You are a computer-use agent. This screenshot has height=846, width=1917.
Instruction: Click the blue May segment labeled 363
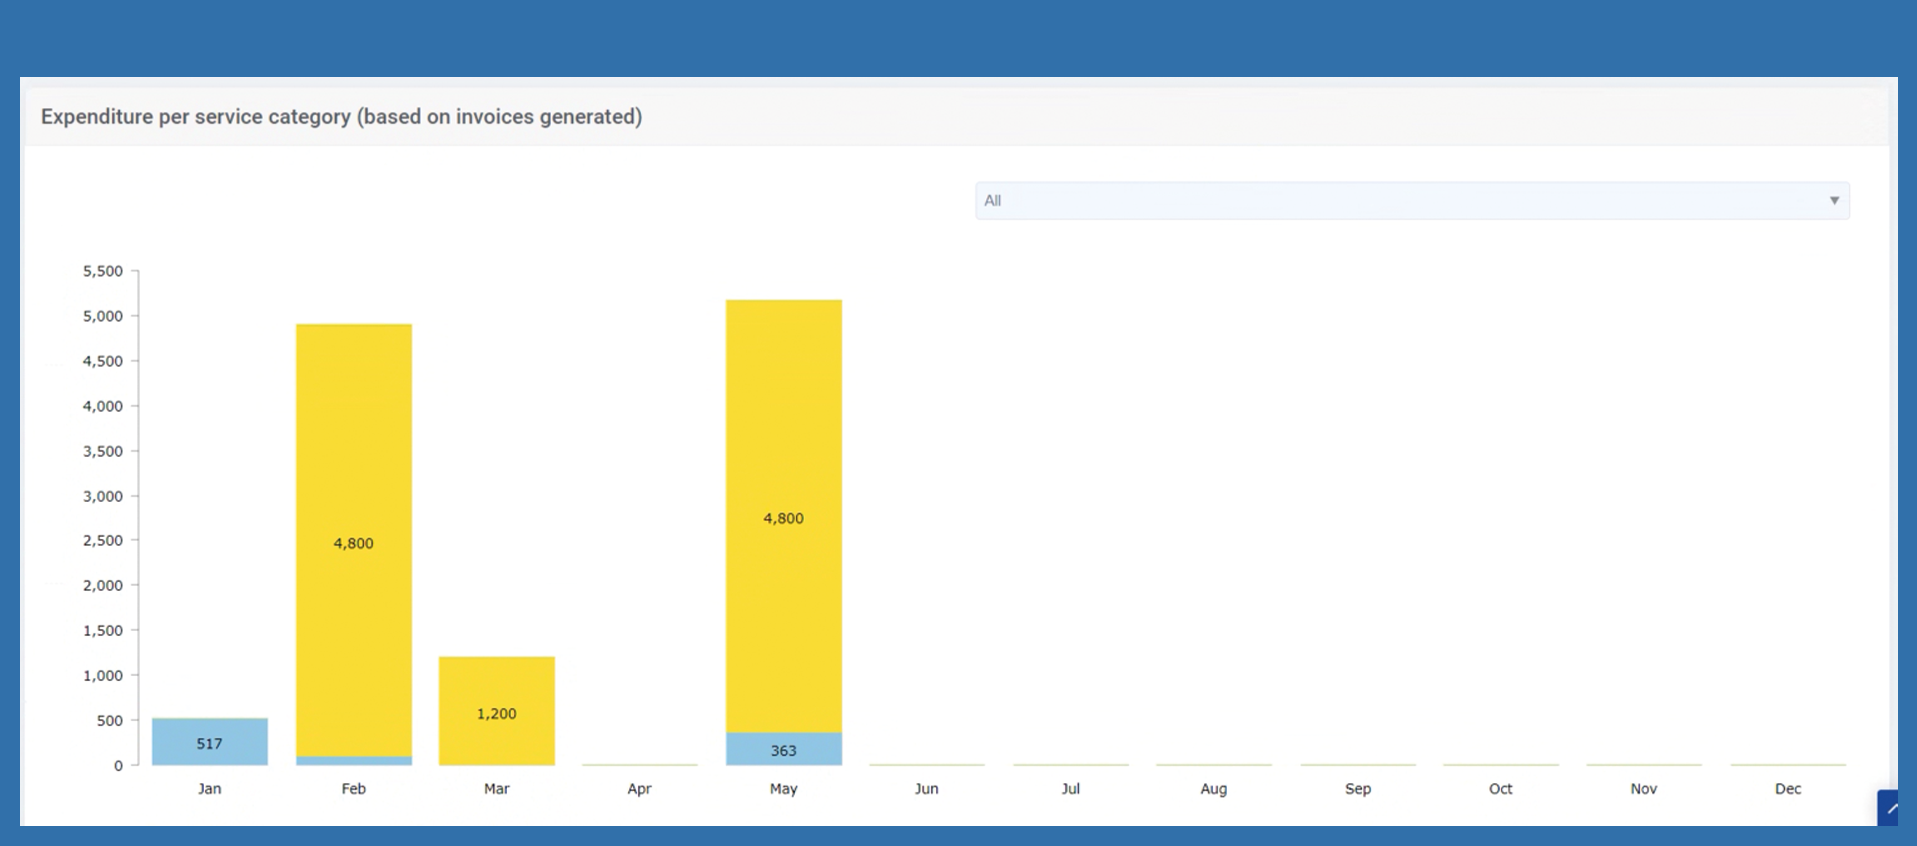pos(784,749)
